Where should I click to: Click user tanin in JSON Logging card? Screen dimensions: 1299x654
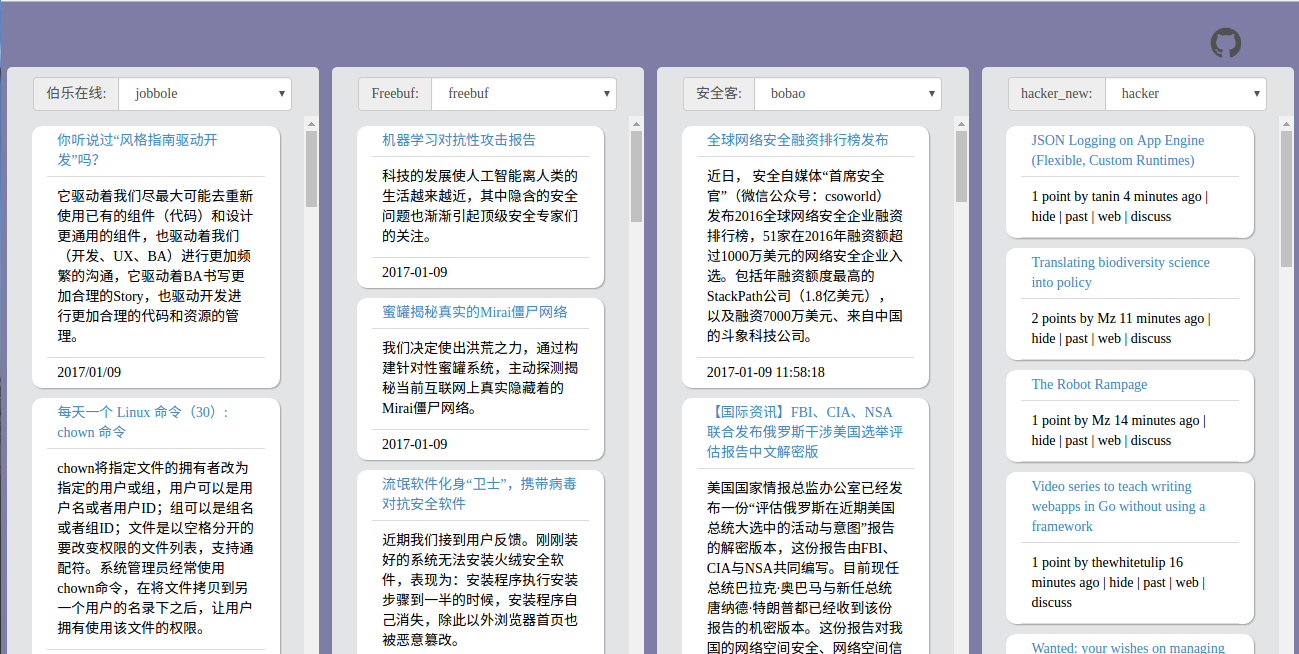click(x=1106, y=196)
